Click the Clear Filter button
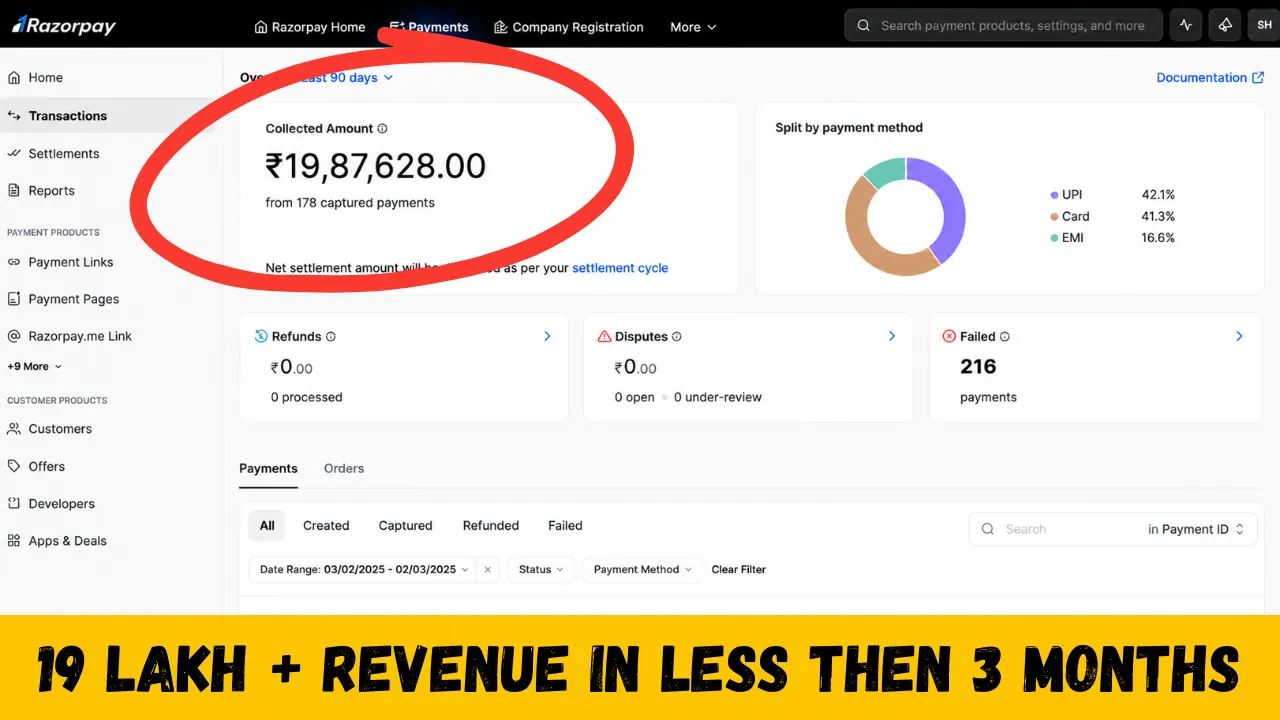This screenshot has height=720, width=1280. coord(739,570)
